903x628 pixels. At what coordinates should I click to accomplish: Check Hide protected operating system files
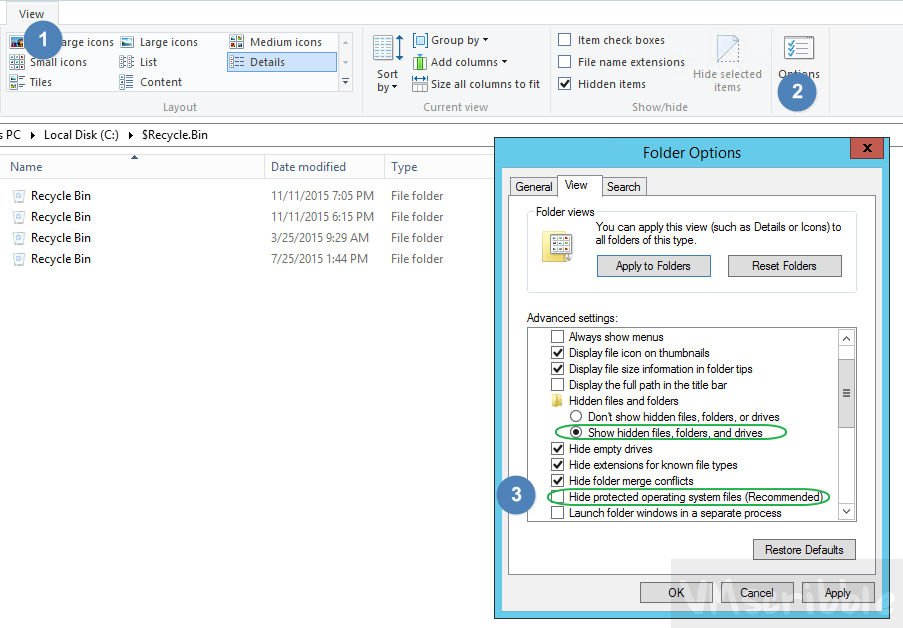tap(557, 497)
